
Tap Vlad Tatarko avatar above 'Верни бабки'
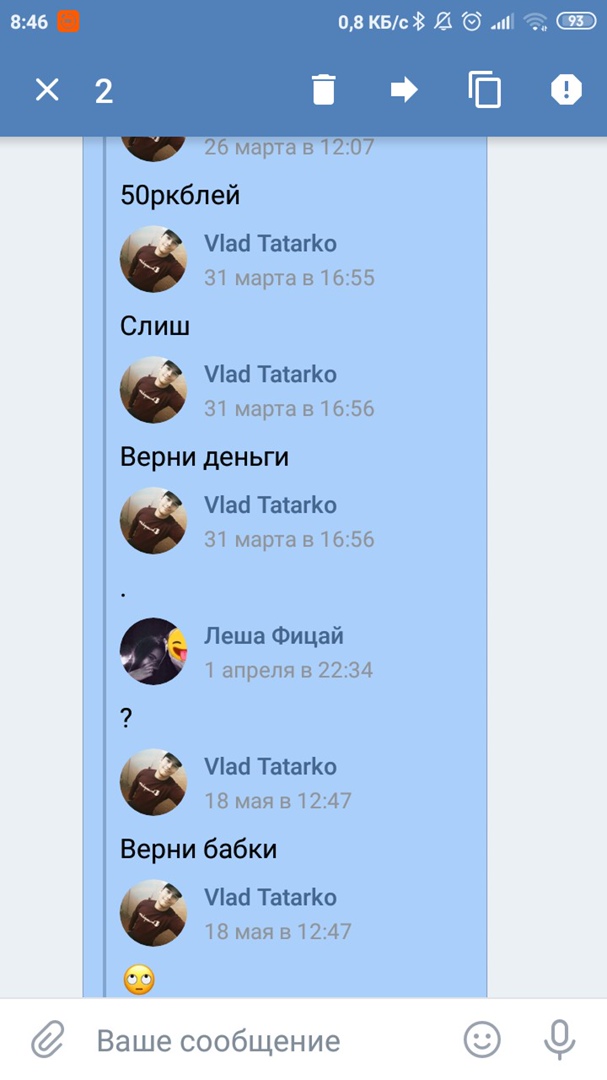154,782
